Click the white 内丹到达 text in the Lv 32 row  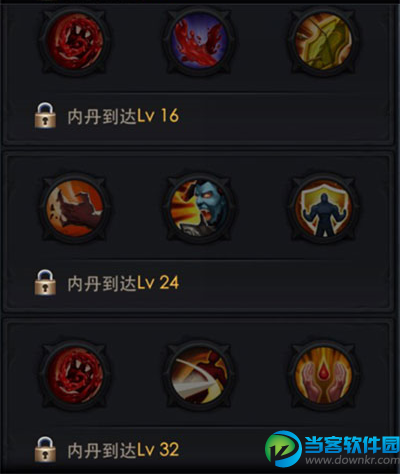[x=102, y=450]
